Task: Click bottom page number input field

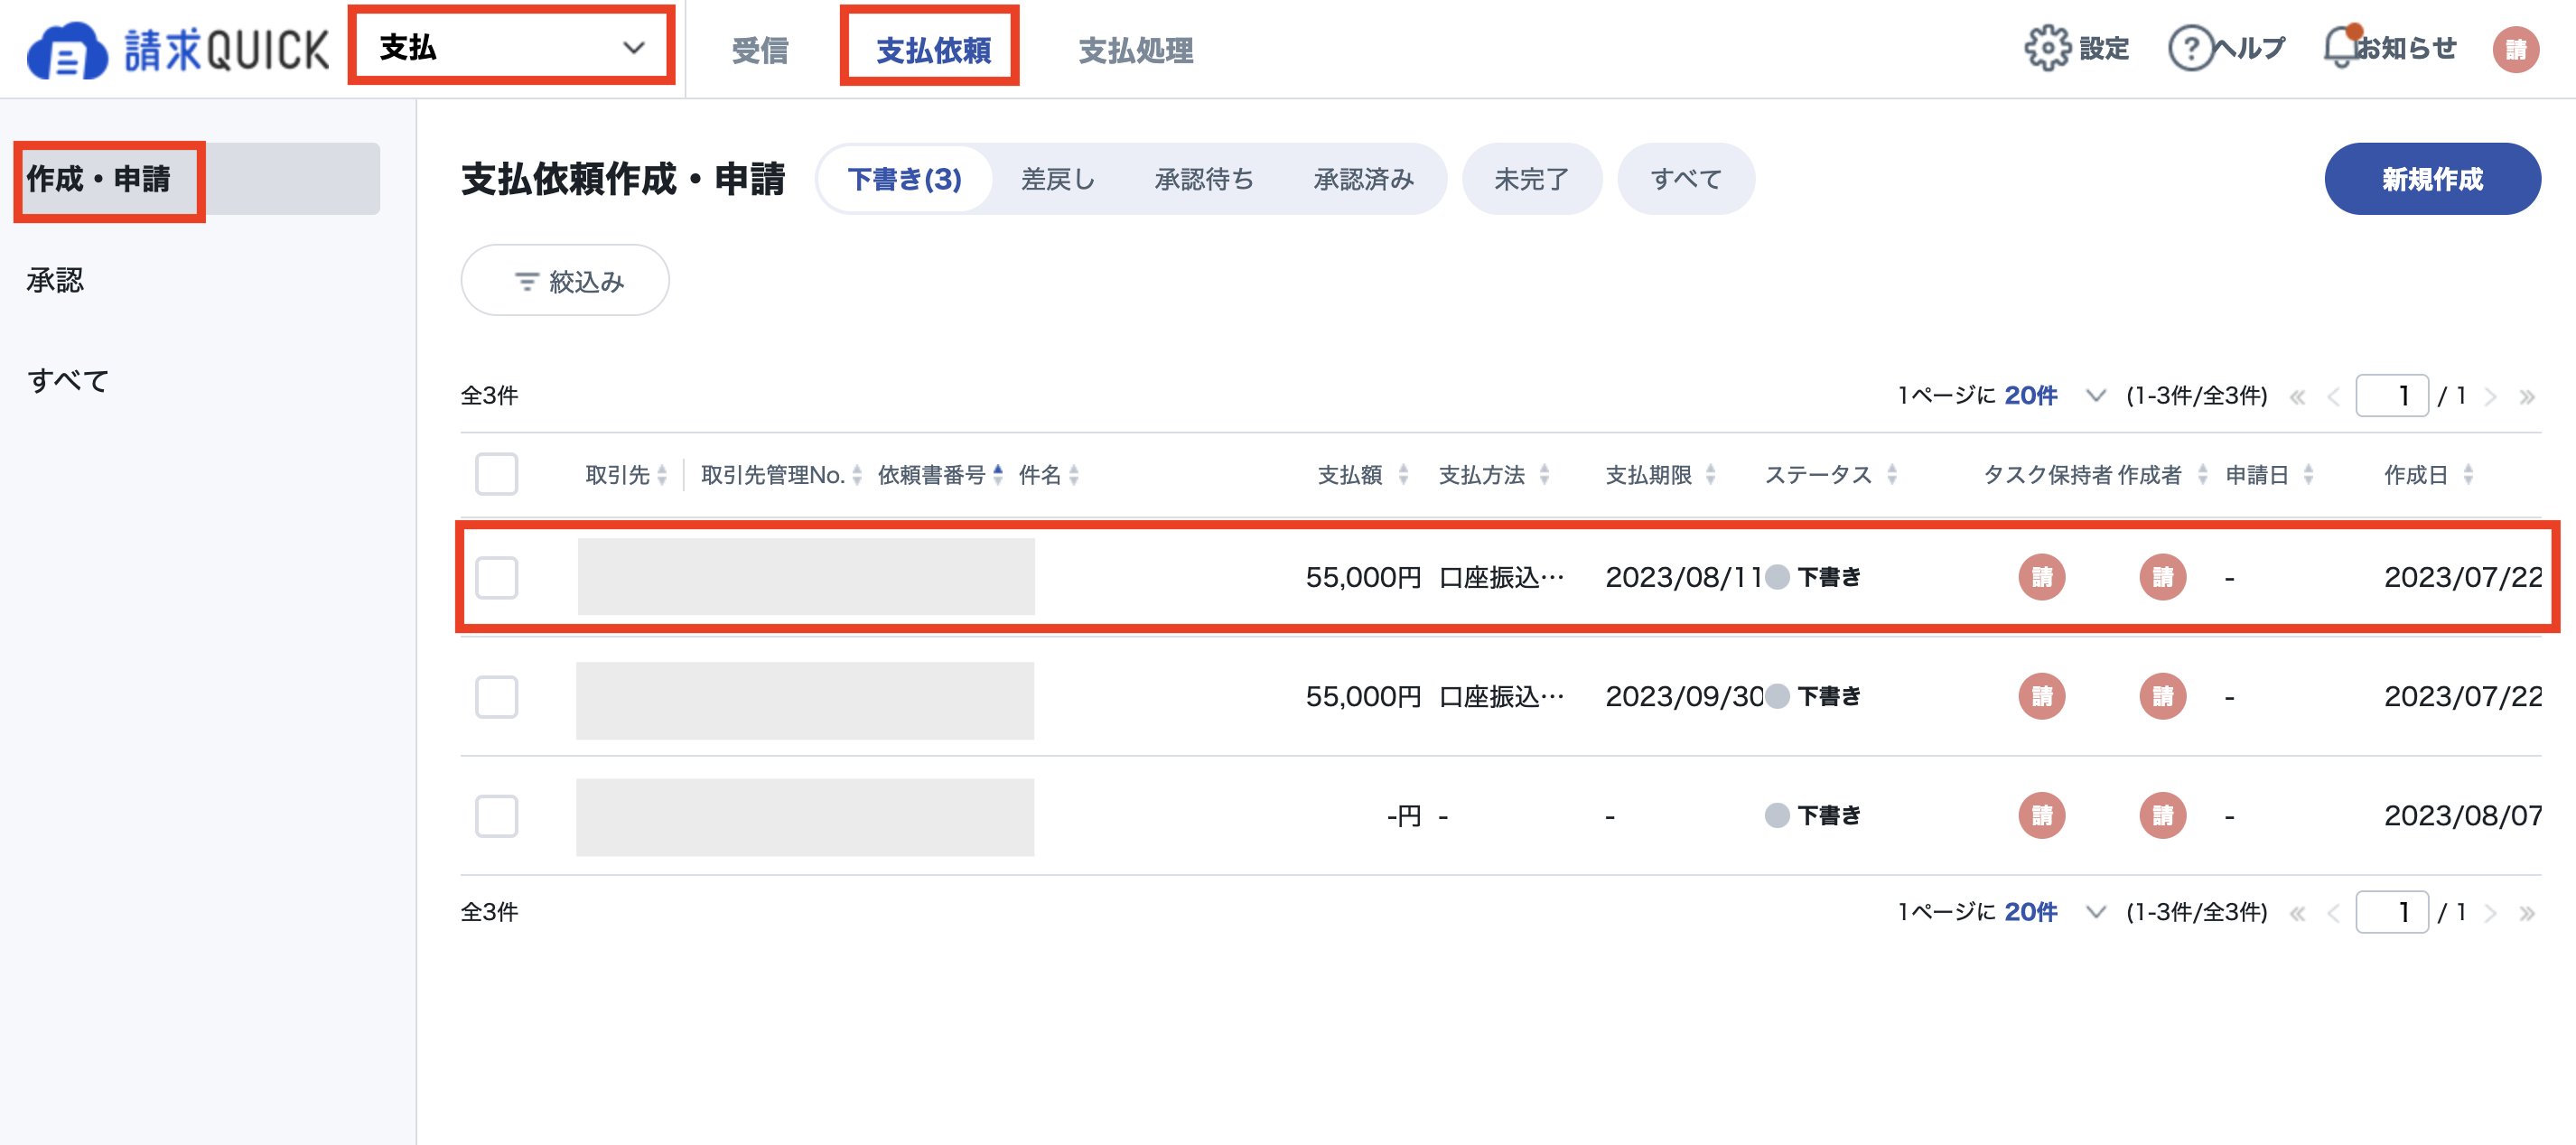Action: coord(2391,912)
